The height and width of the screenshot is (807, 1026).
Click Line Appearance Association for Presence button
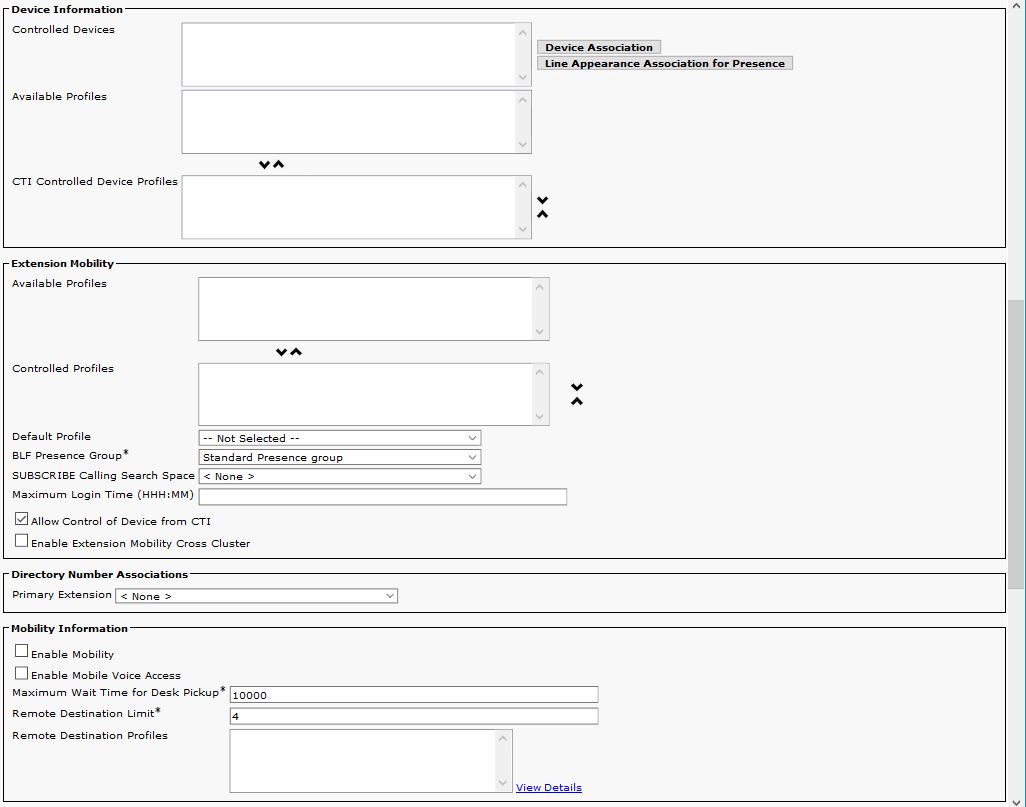click(665, 63)
